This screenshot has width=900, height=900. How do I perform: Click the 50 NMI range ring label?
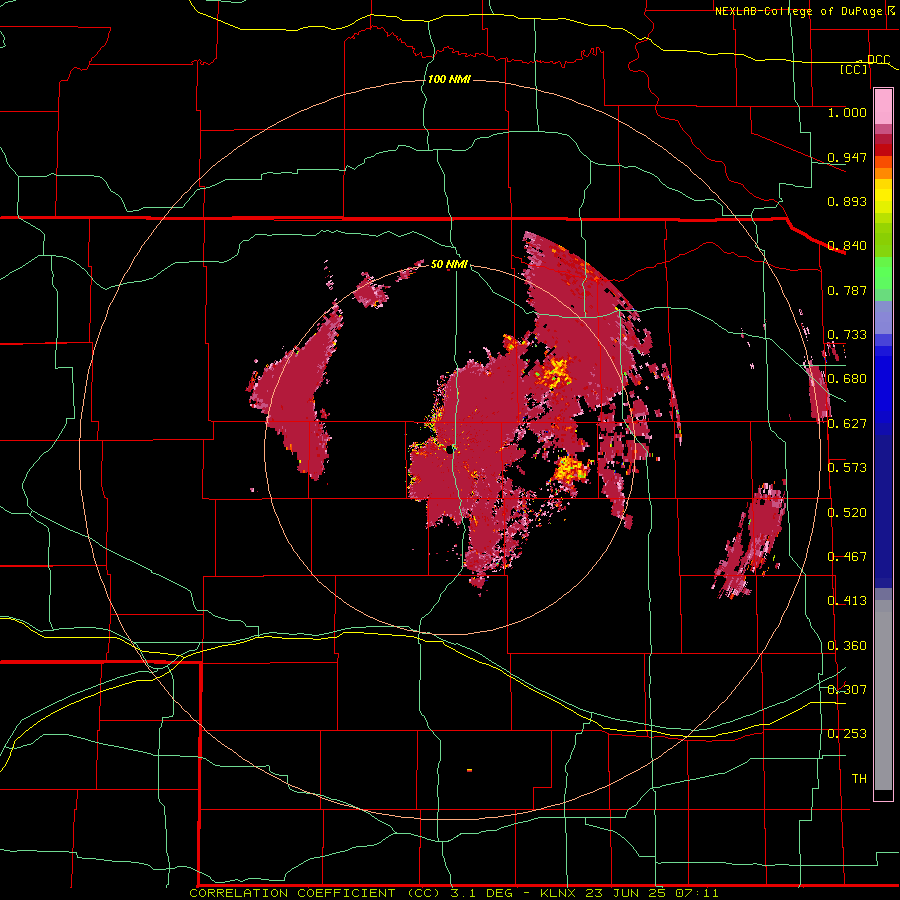coord(449,264)
